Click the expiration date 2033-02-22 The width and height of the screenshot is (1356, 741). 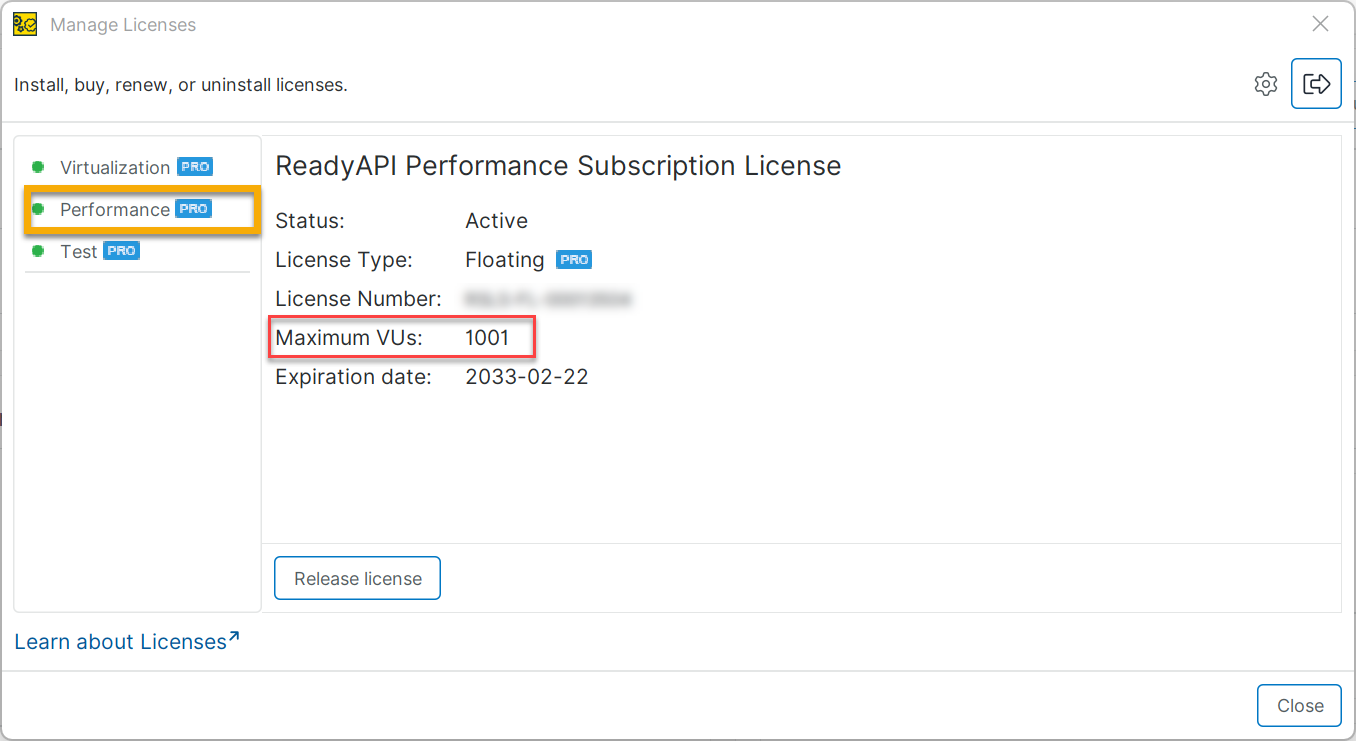[527, 377]
